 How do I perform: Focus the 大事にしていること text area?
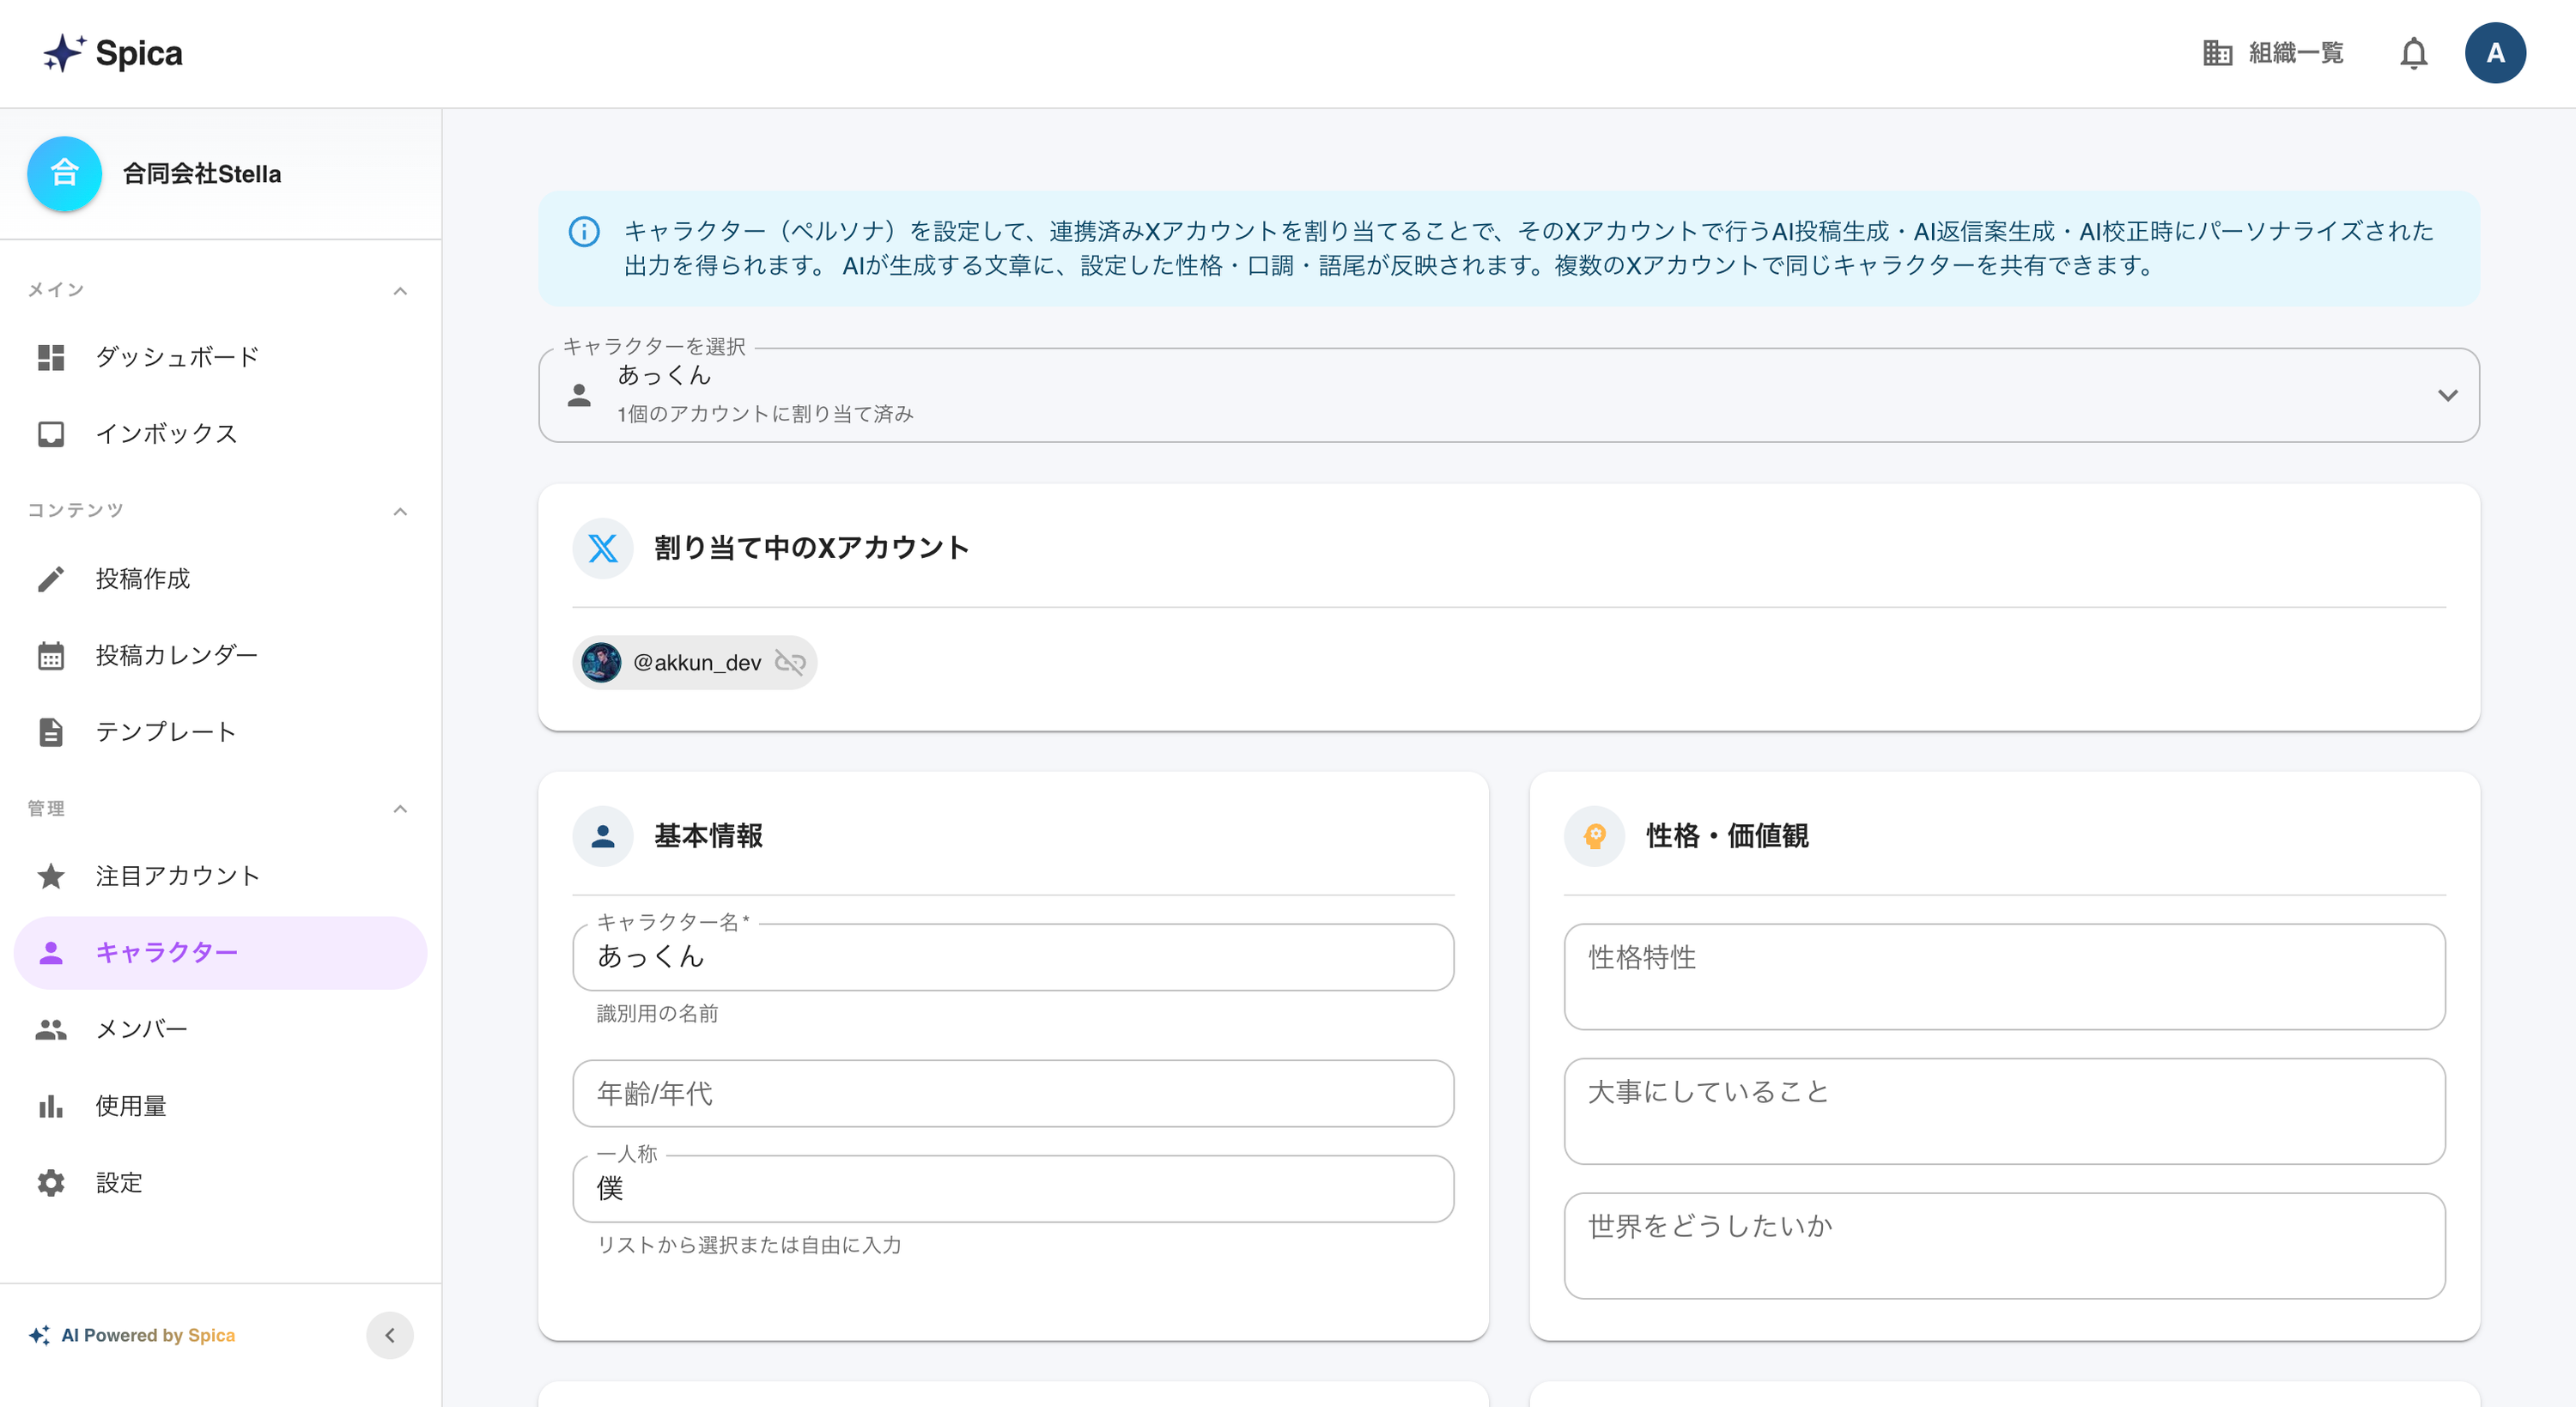(x=2004, y=1111)
